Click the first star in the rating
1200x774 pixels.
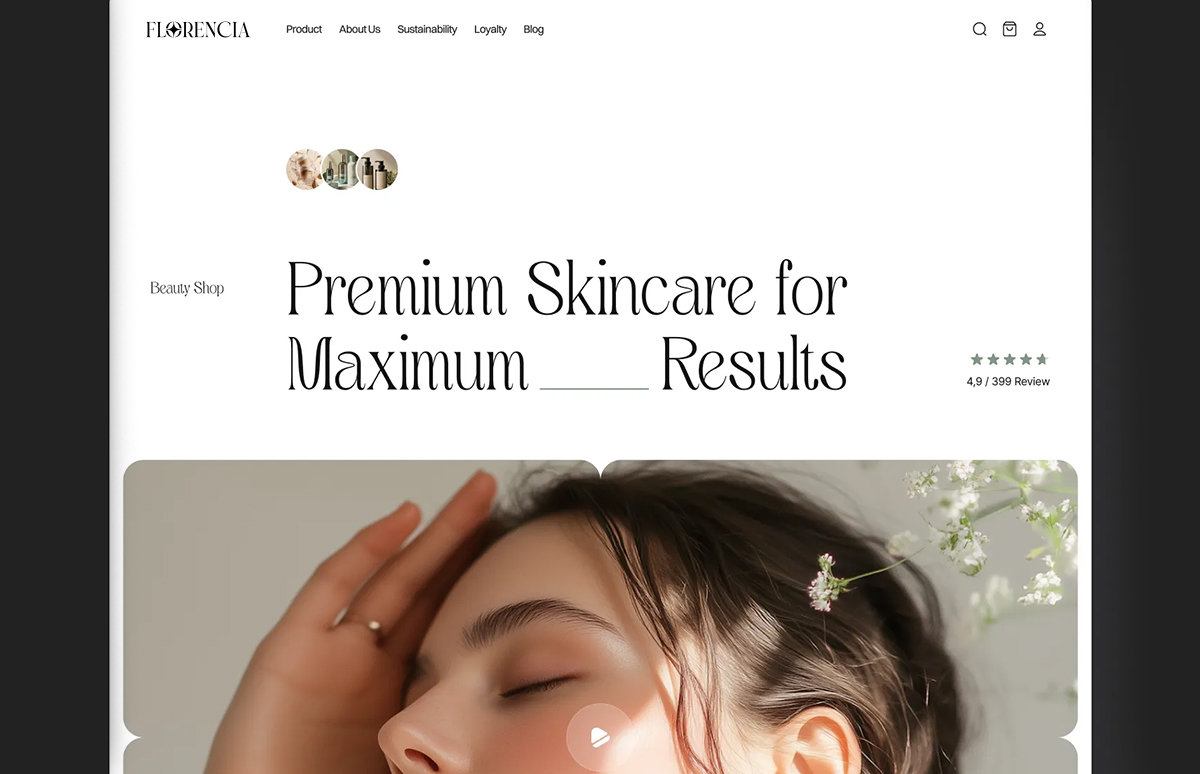click(x=977, y=359)
